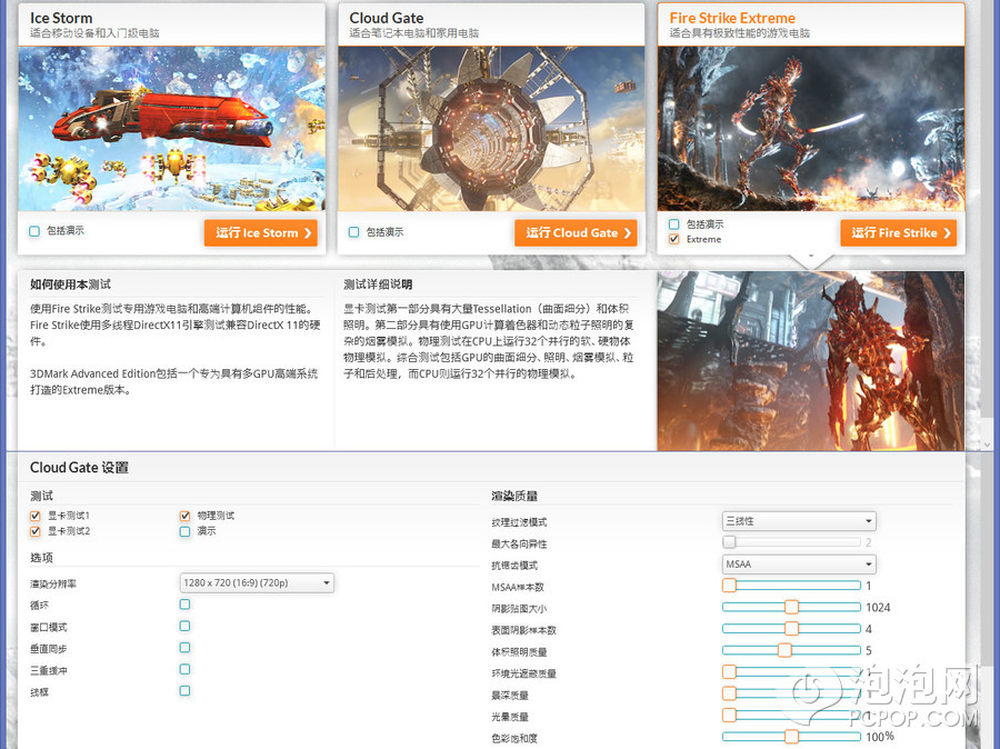Click the Cloud Gate 设置 title

[79, 468]
